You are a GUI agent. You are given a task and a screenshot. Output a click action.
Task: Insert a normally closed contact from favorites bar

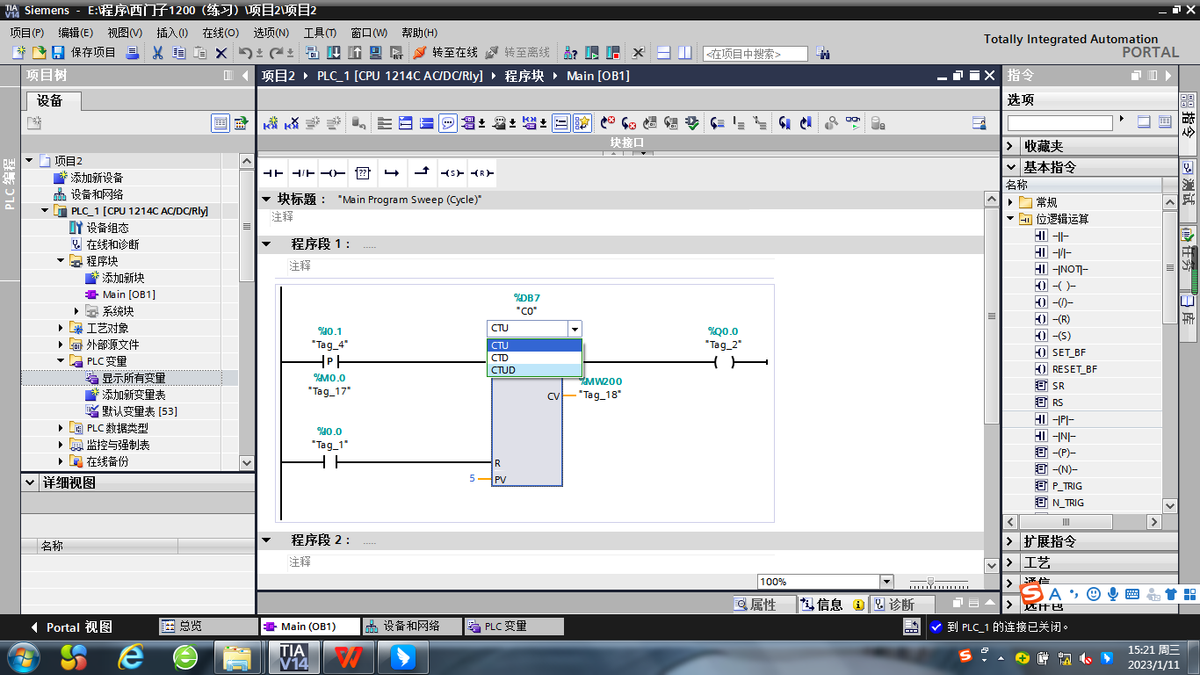(303, 173)
